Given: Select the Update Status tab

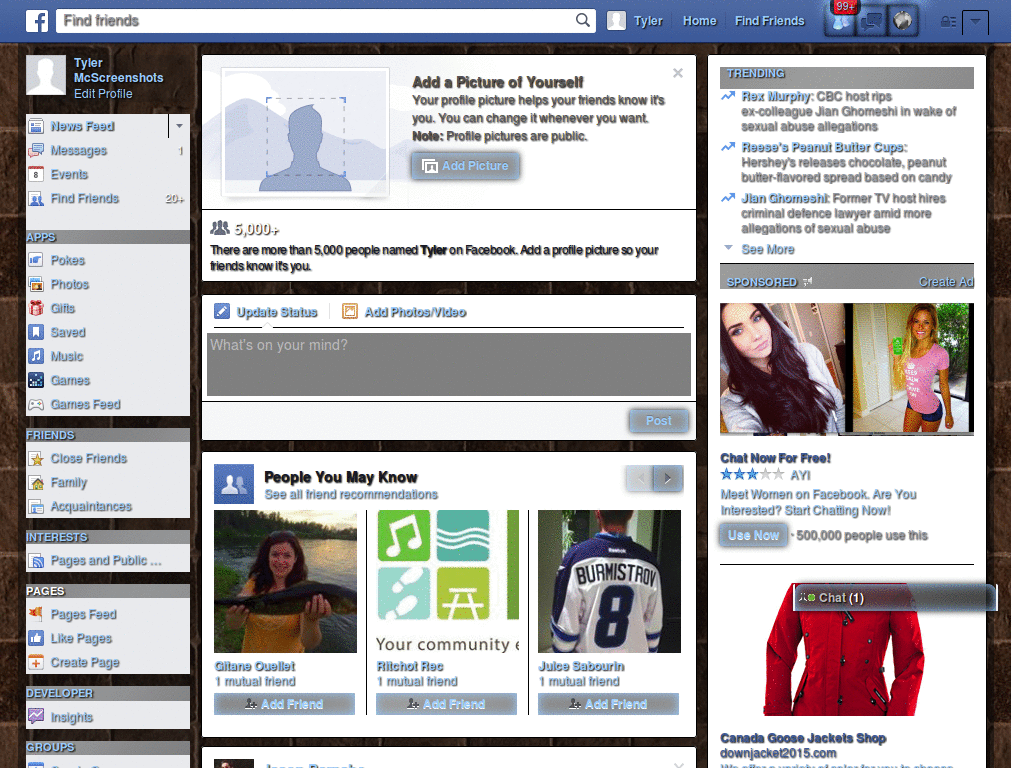Looking at the screenshot, I should coord(266,312).
